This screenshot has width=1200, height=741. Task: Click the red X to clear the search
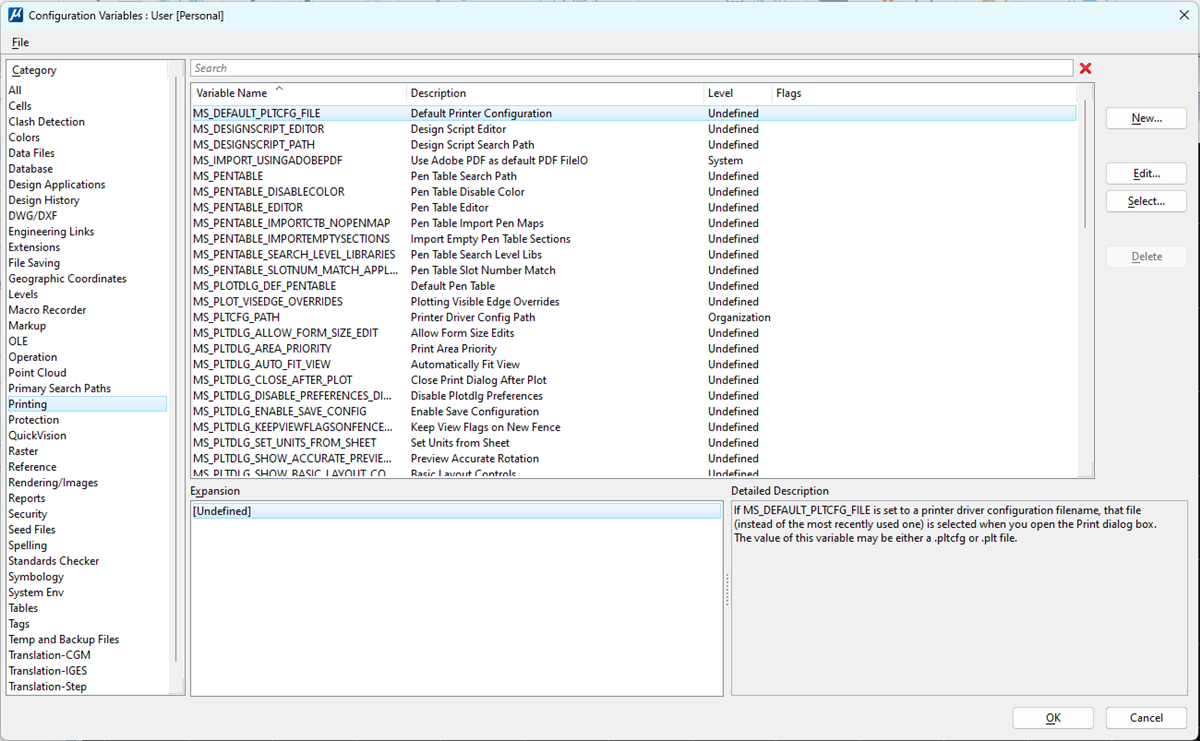[x=1086, y=68]
